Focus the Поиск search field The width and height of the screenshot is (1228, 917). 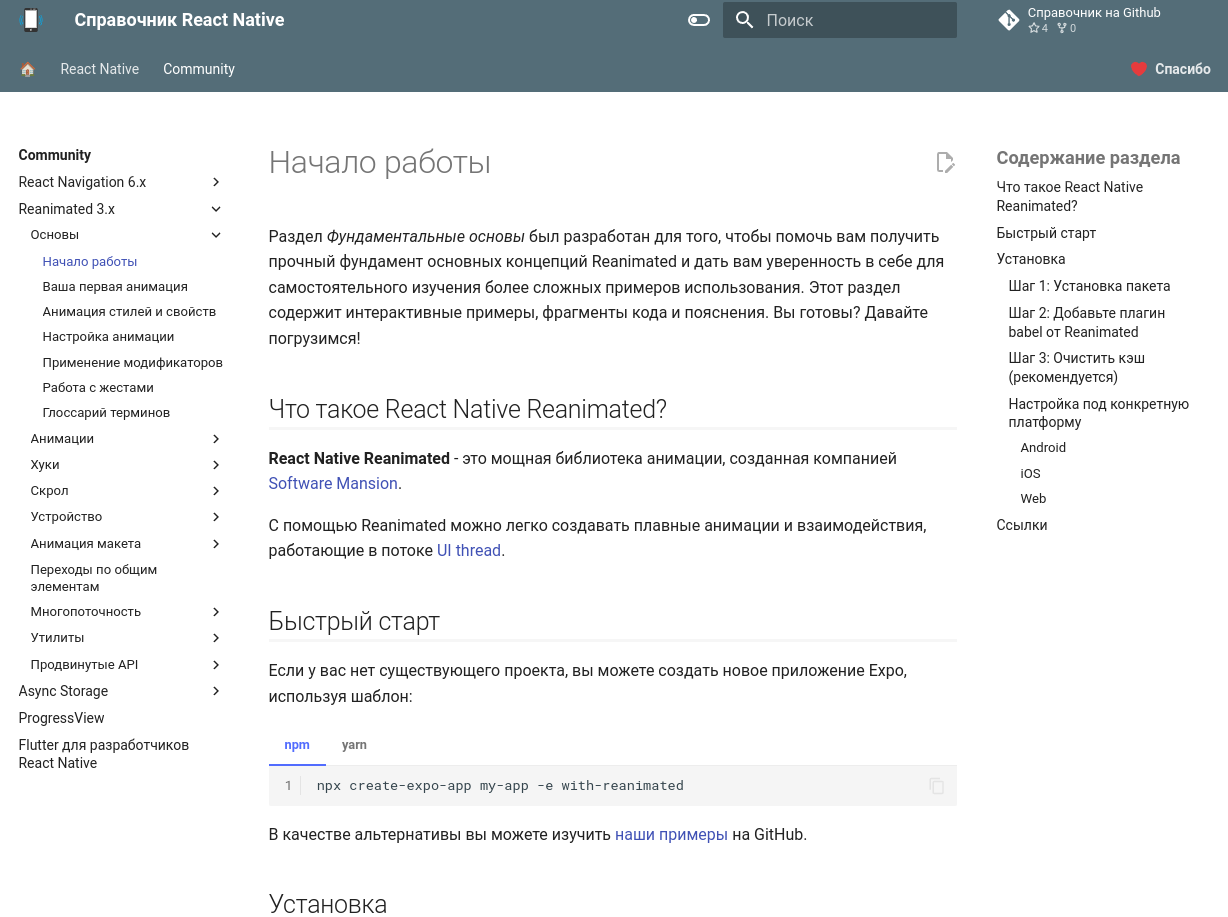pyautogui.click(x=840, y=20)
